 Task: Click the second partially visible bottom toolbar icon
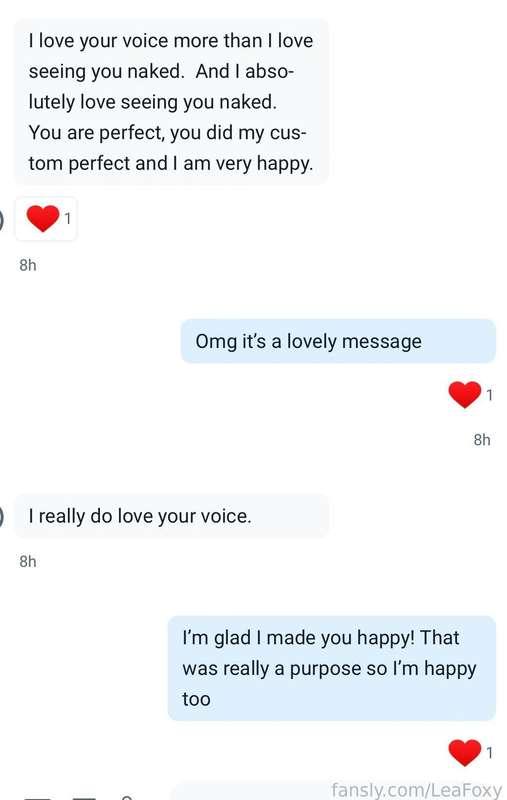(84, 797)
